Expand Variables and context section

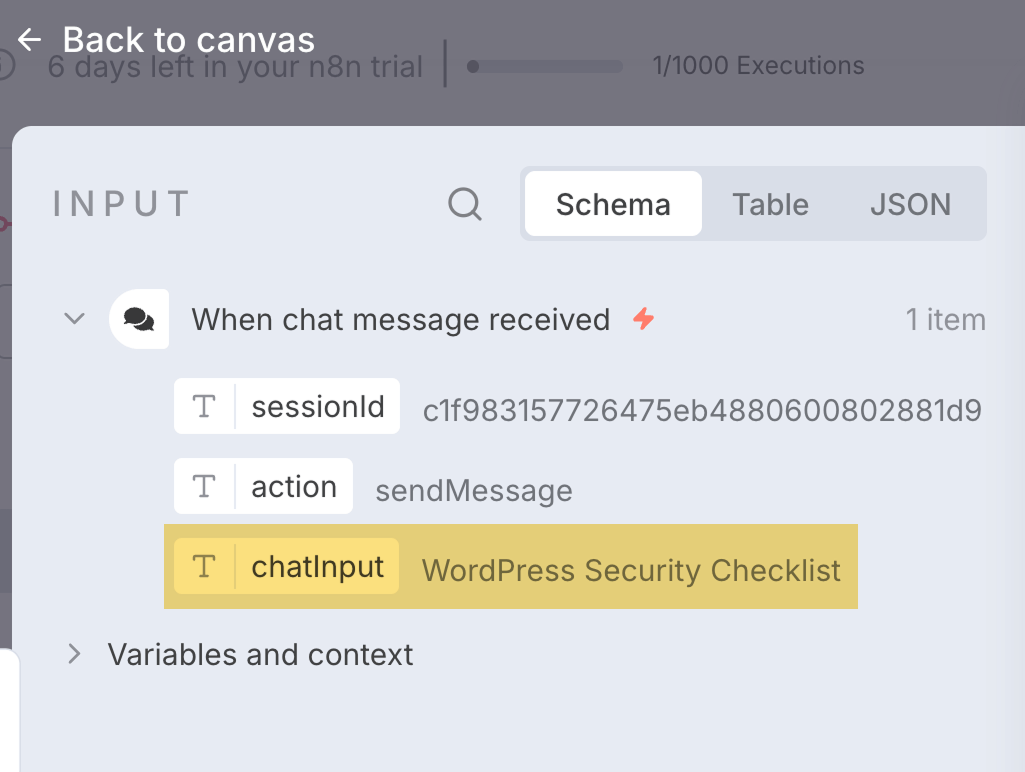[x=74, y=654]
